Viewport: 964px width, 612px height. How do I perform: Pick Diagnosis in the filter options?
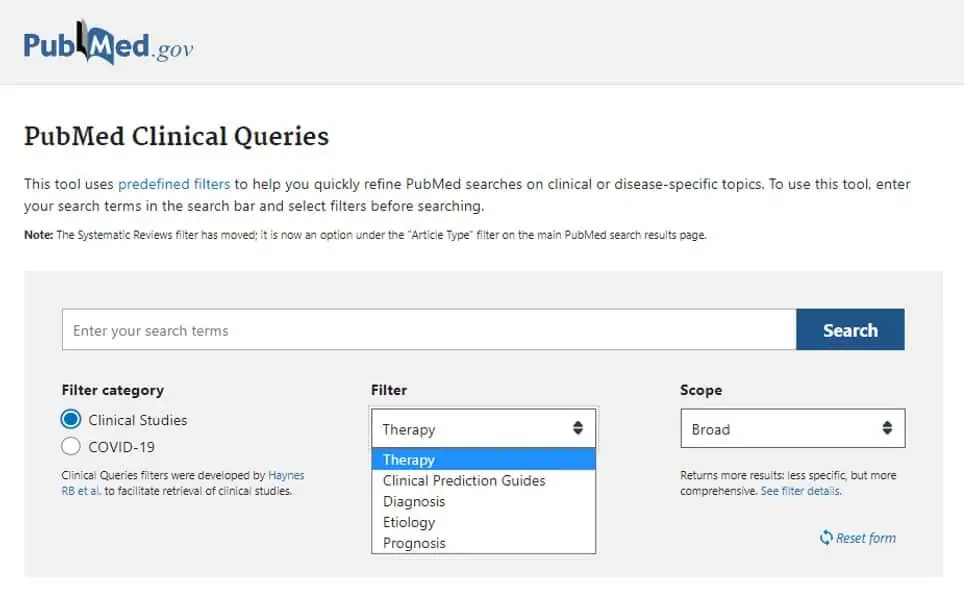point(414,502)
